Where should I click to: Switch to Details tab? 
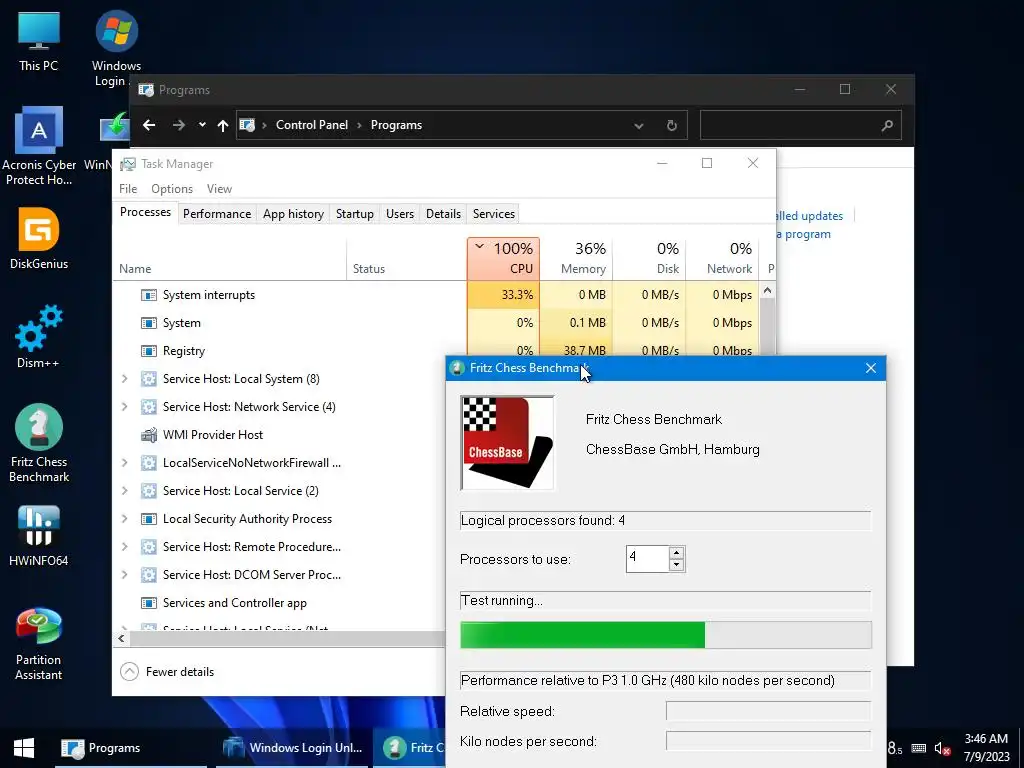click(x=443, y=214)
